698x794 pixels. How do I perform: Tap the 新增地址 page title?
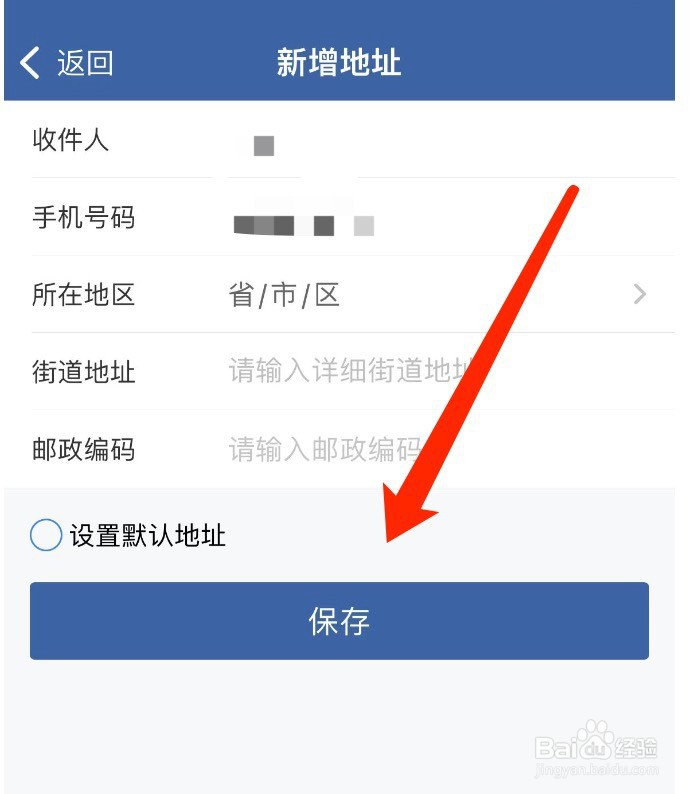point(339,63)
